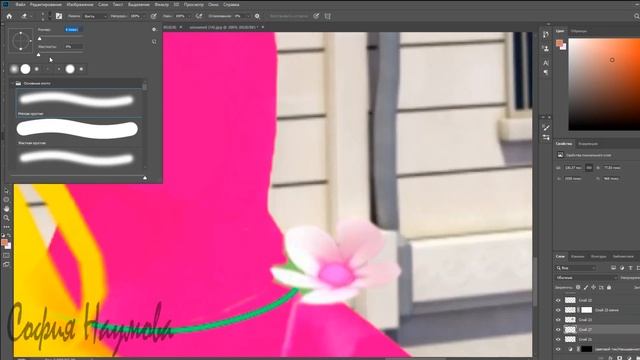
Task: Open flow slider arrow in options bar
Action: (189, 16)
